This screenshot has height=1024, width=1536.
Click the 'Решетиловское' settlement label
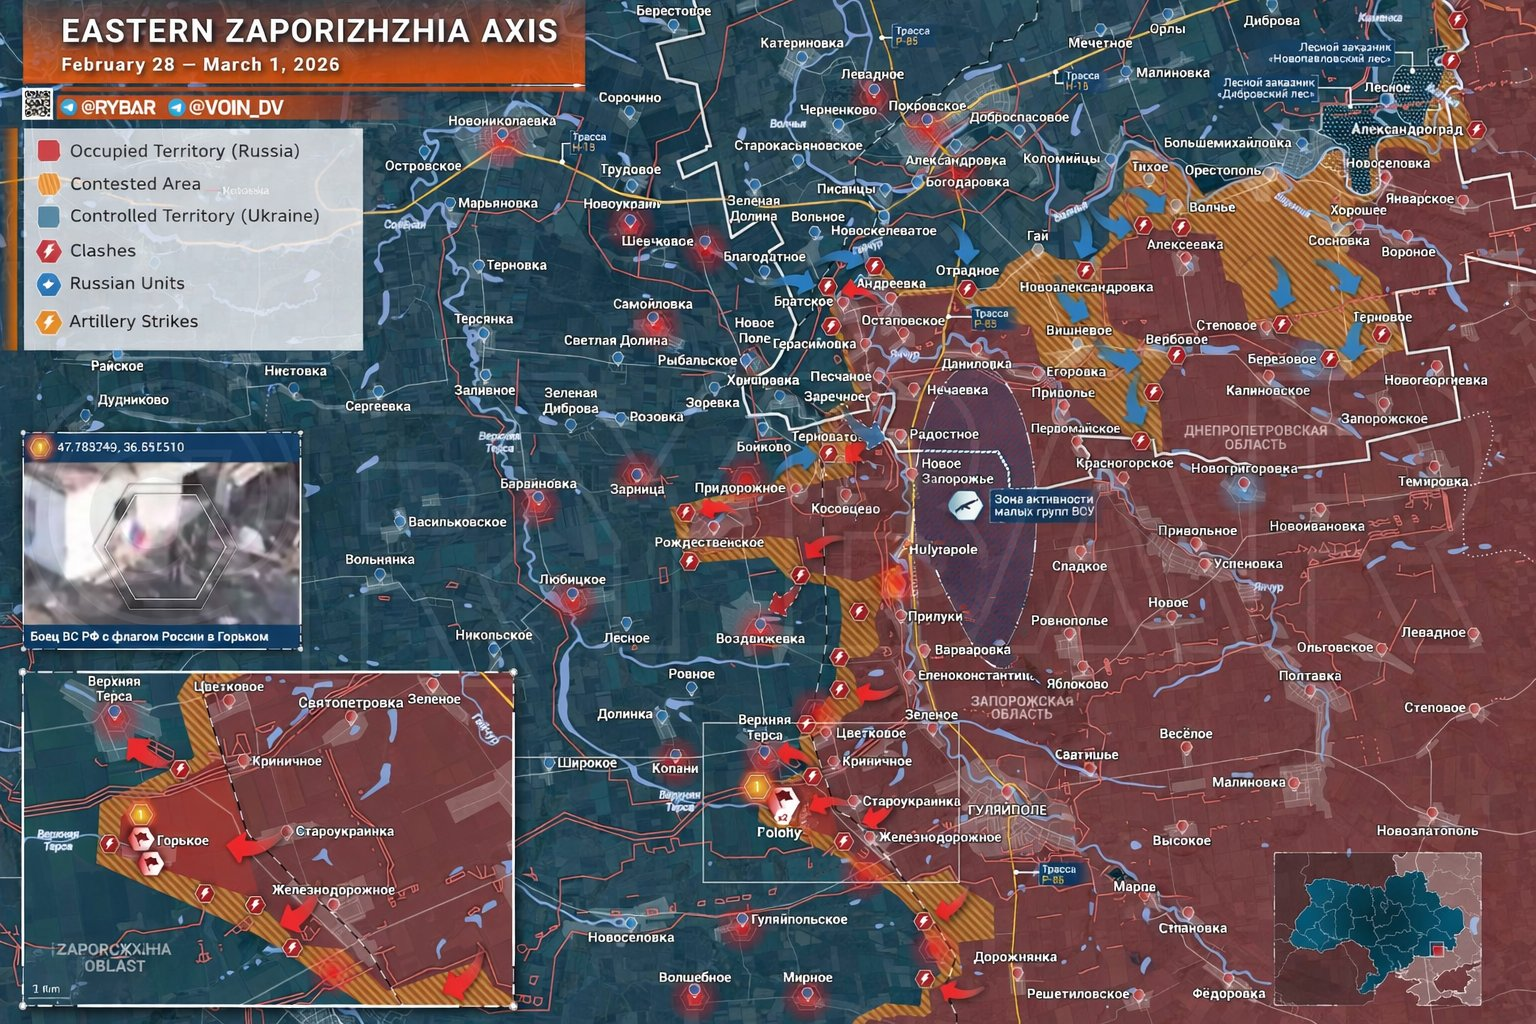tap(1078, 994)
